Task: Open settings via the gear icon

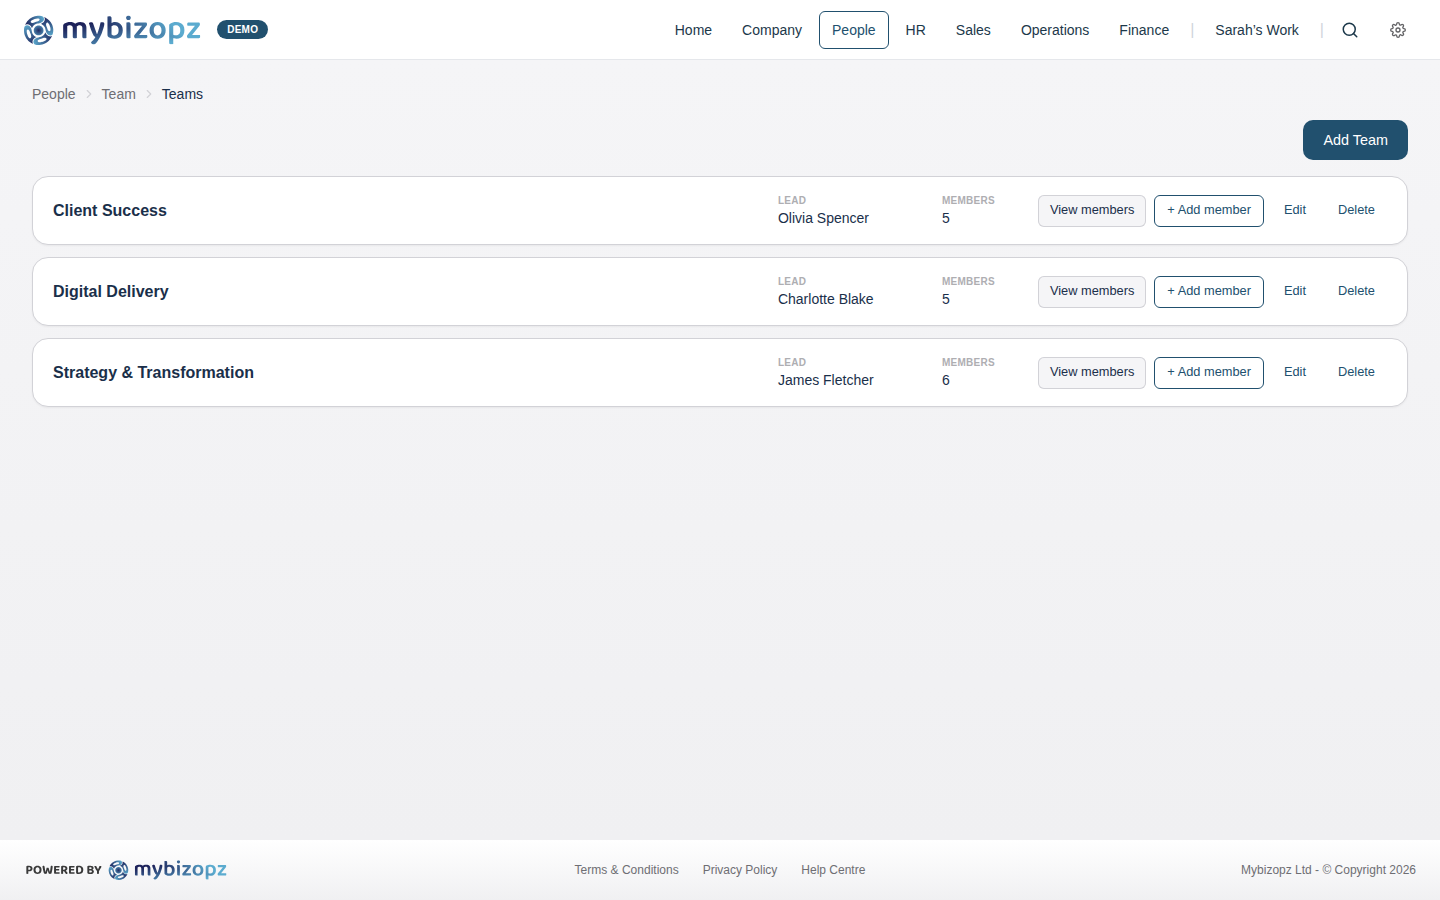Action: pos(1398,30)
